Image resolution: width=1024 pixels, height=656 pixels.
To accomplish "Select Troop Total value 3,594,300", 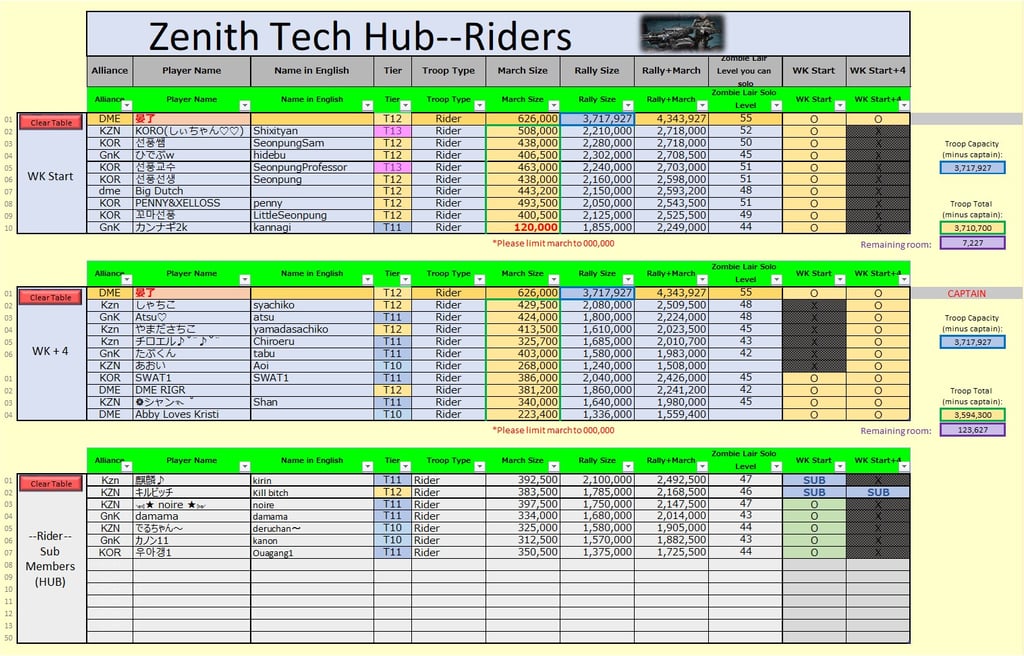I will pos(972,415).
